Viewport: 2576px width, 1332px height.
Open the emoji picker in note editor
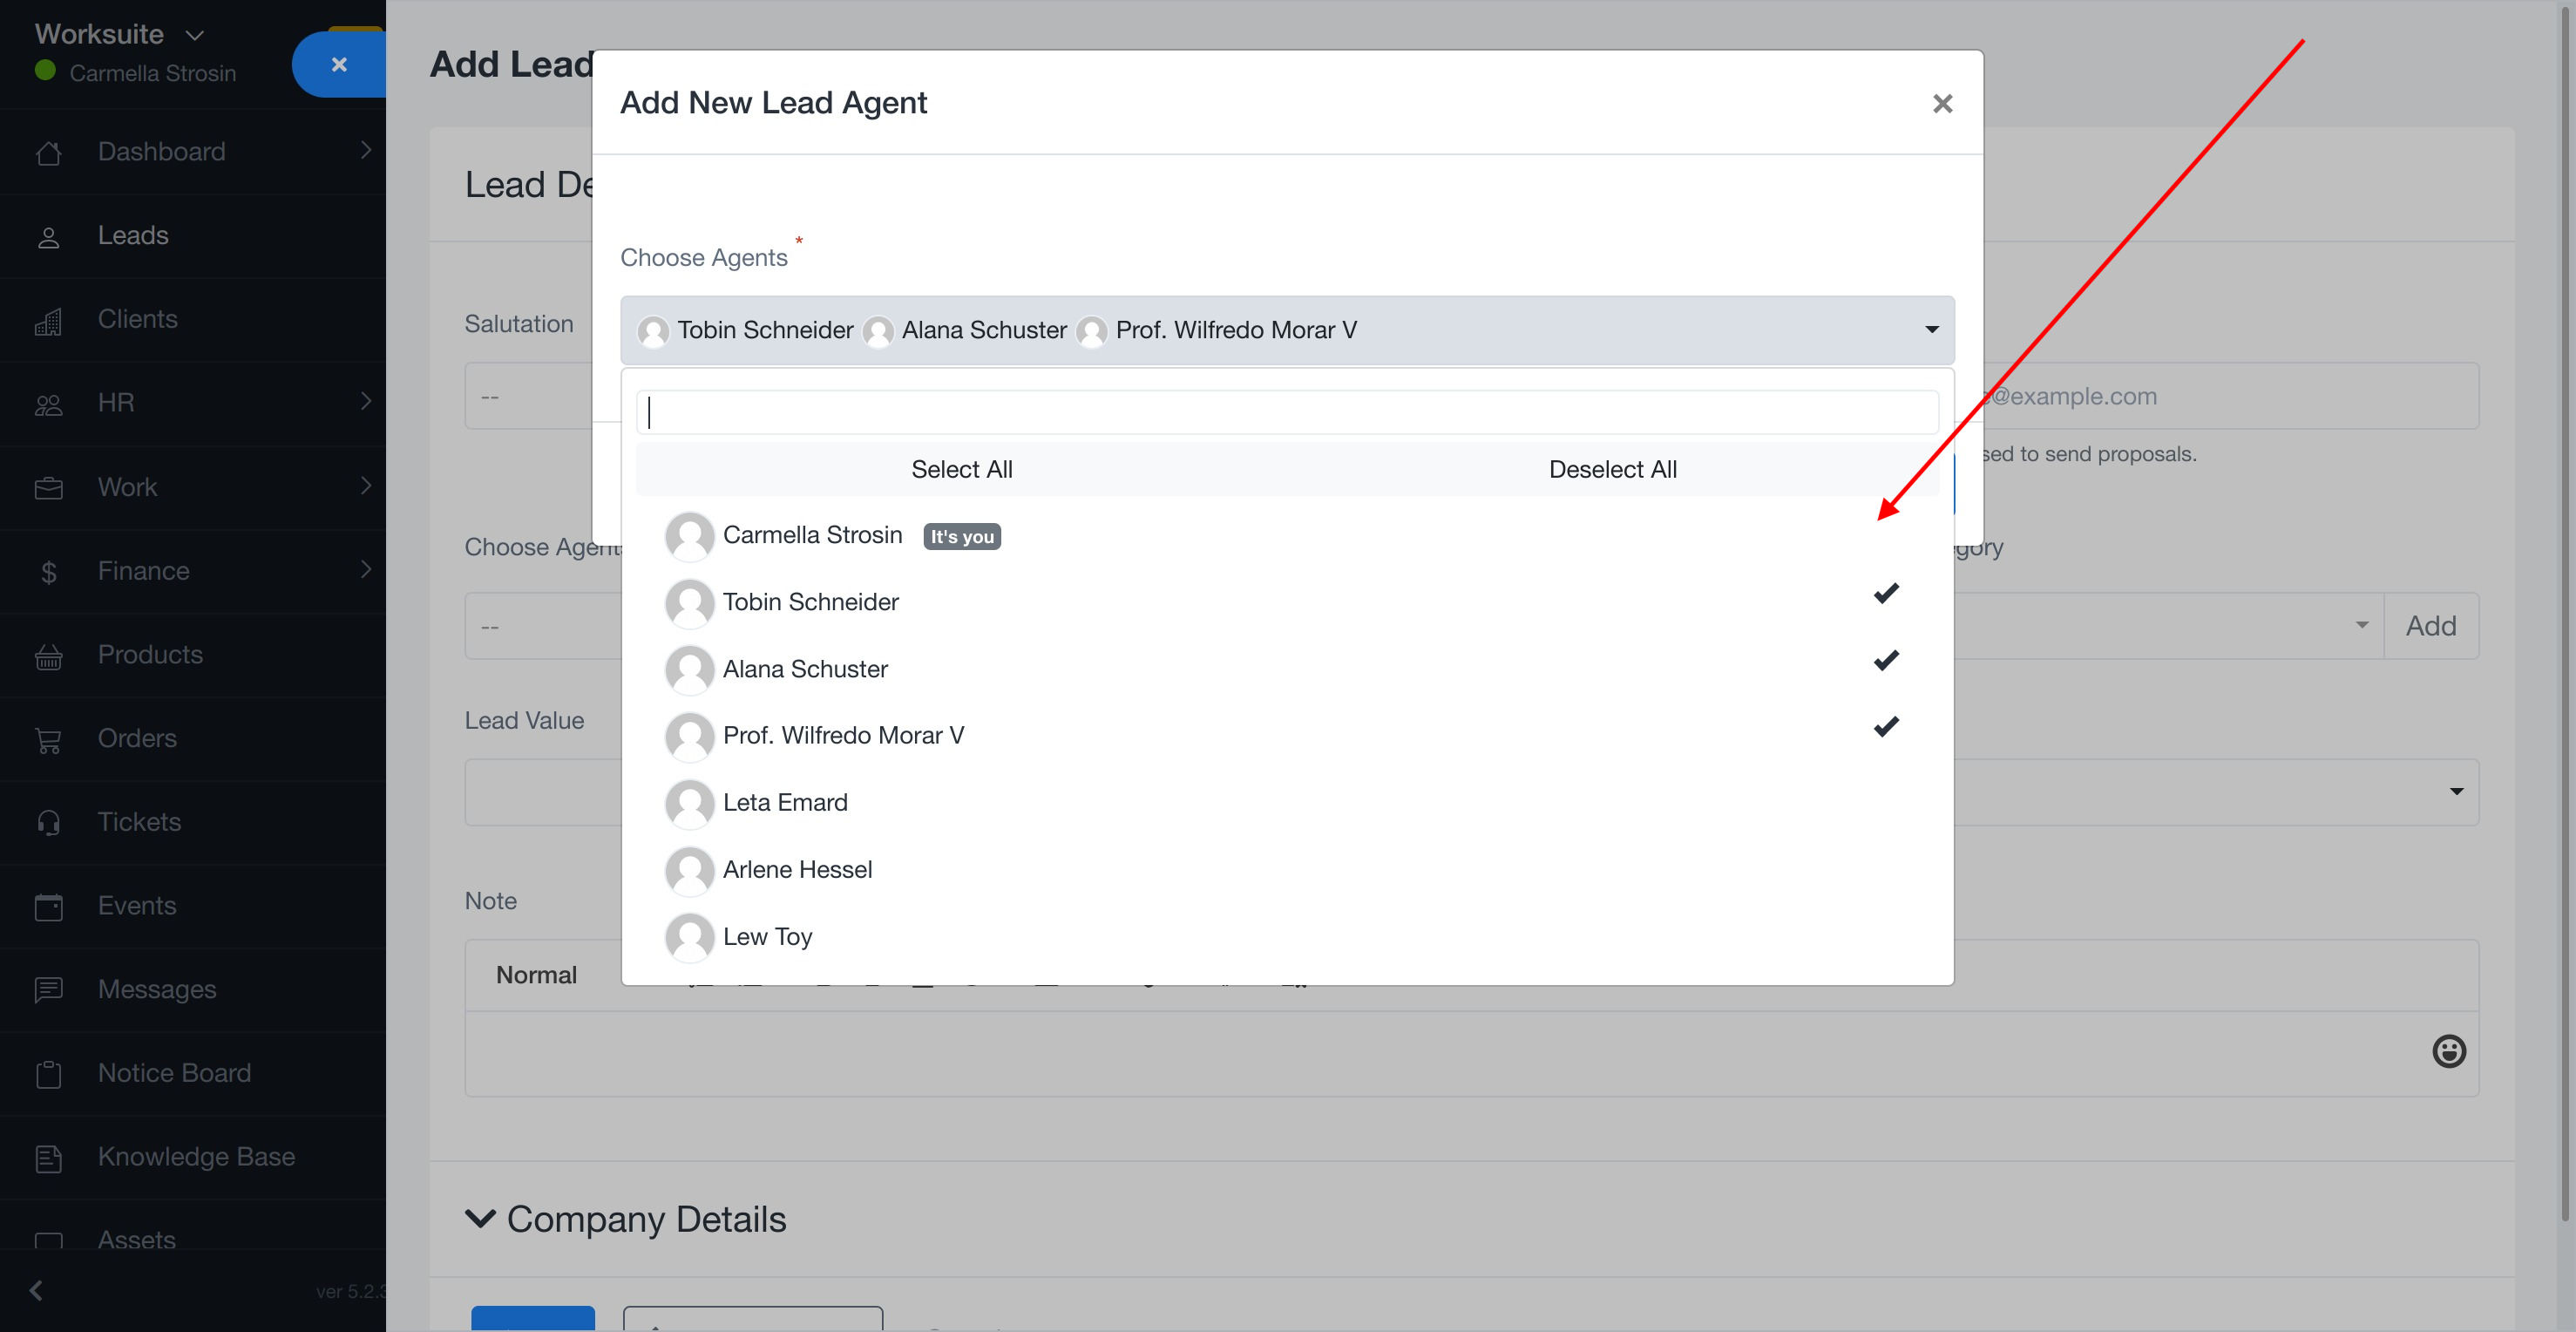2448,1051
